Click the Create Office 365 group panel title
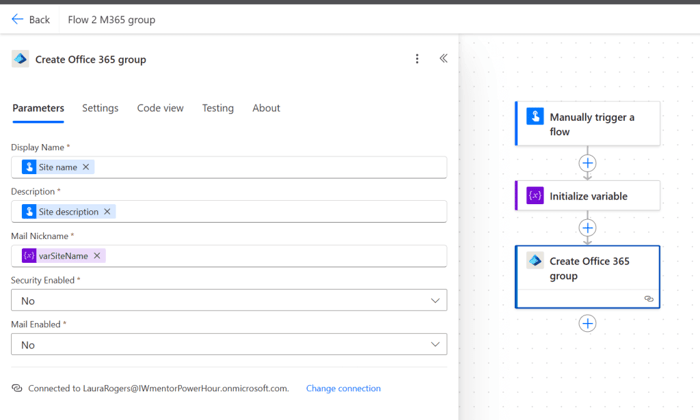This screenshot has width=700, height=420. pyautogui.click(x=91, y=59)
